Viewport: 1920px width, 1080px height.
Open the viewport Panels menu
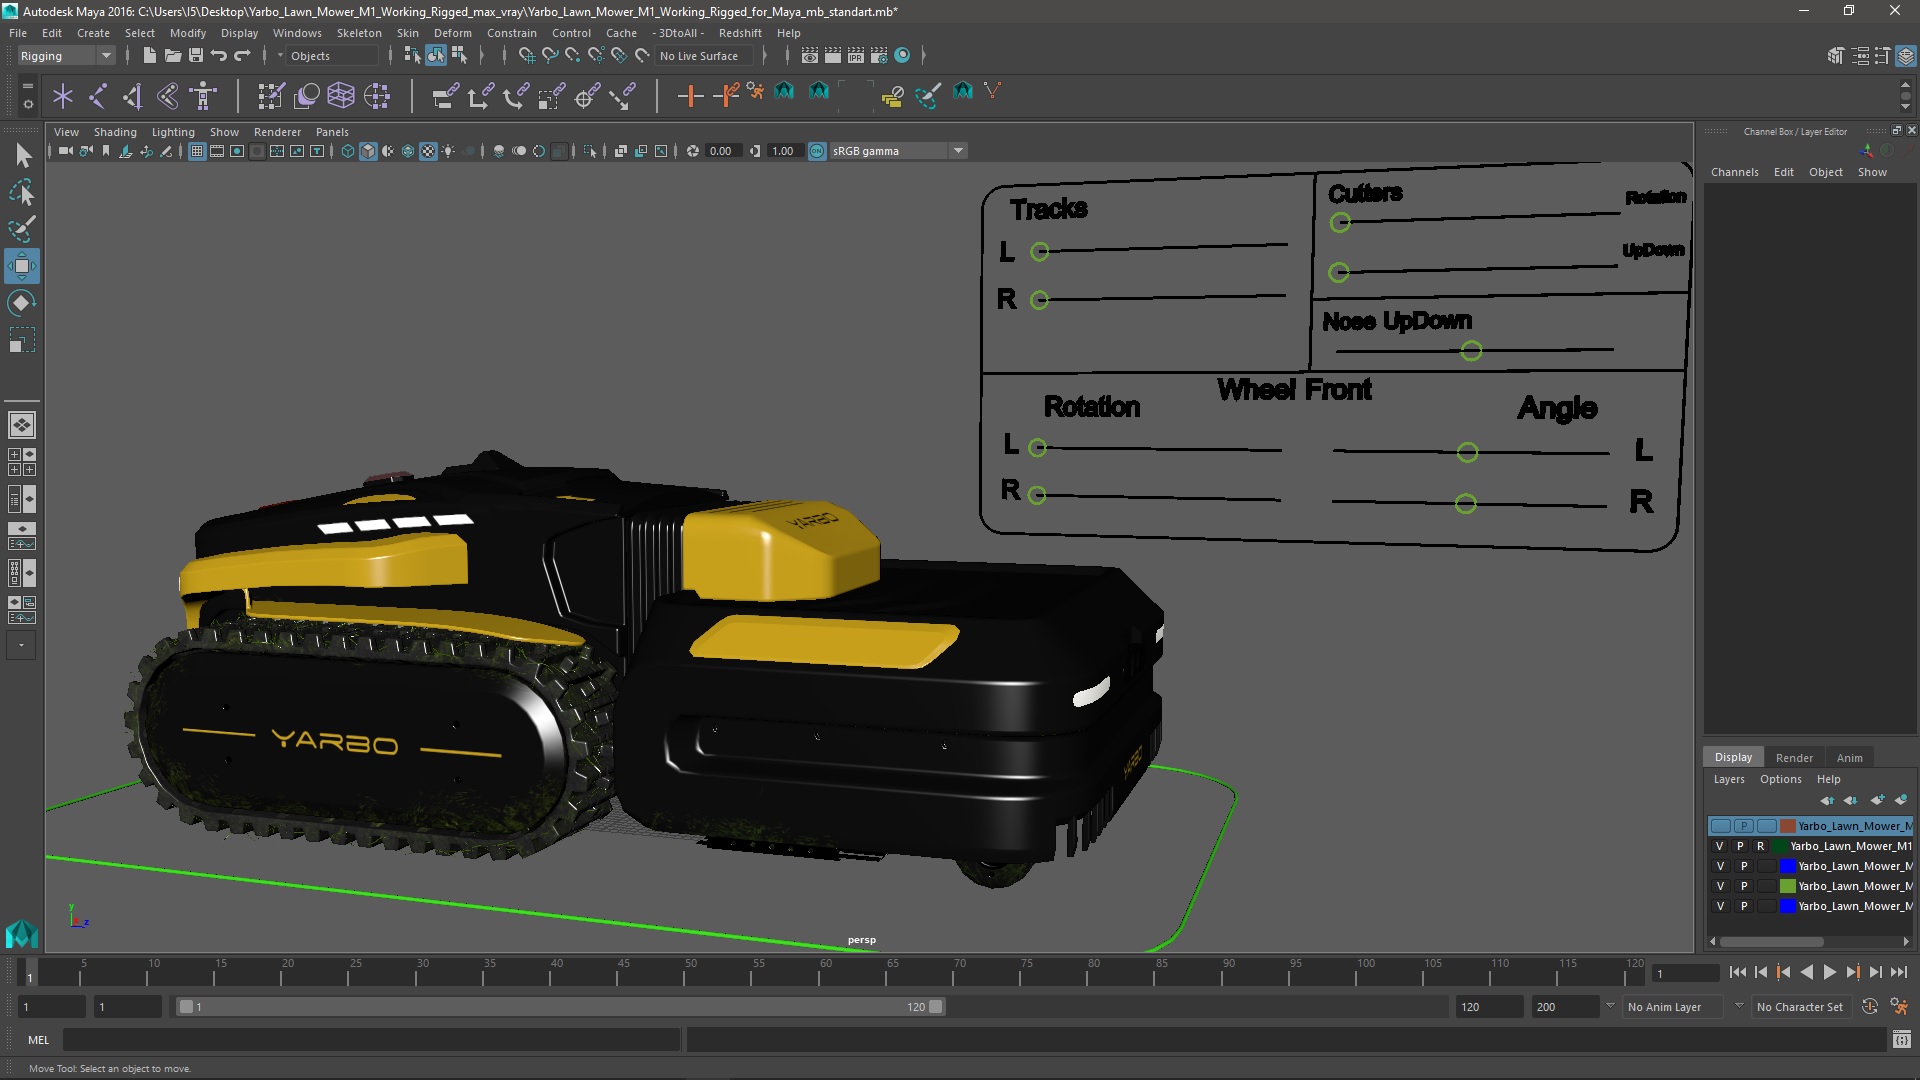332,132
